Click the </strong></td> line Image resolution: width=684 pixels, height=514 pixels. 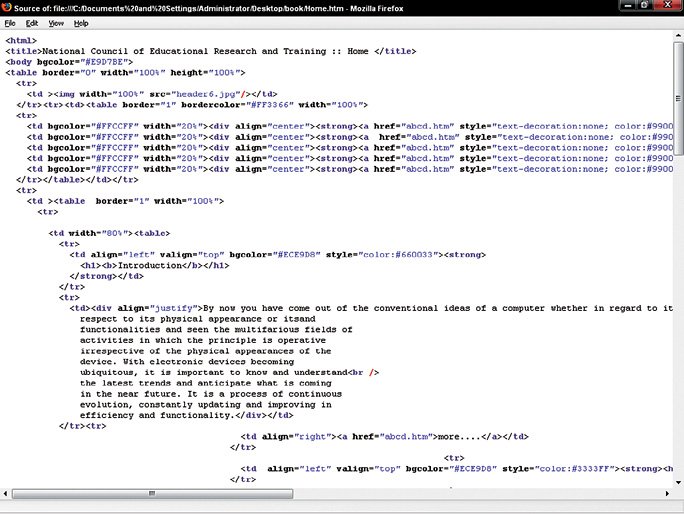click(106, 276)
